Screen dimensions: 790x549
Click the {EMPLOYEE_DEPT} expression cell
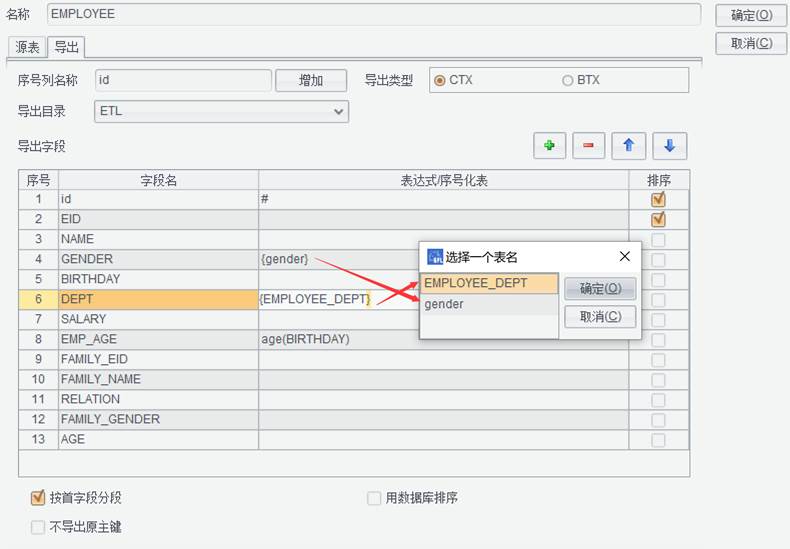(339, 300)
